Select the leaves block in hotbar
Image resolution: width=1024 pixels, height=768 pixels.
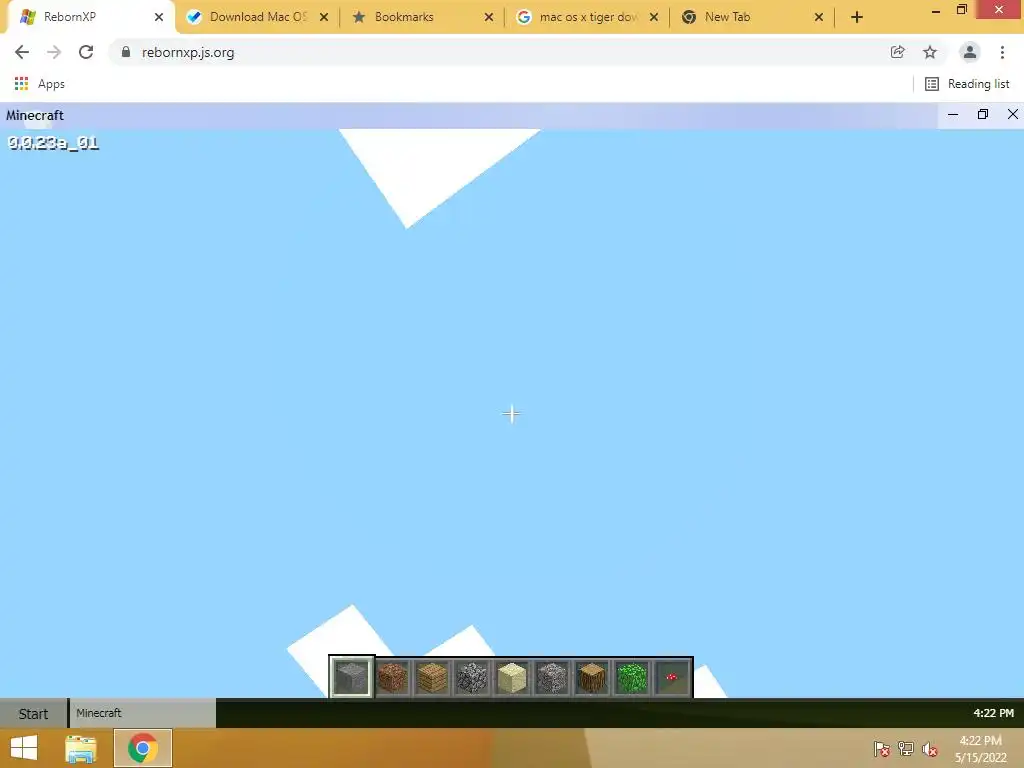pos(632,677)
